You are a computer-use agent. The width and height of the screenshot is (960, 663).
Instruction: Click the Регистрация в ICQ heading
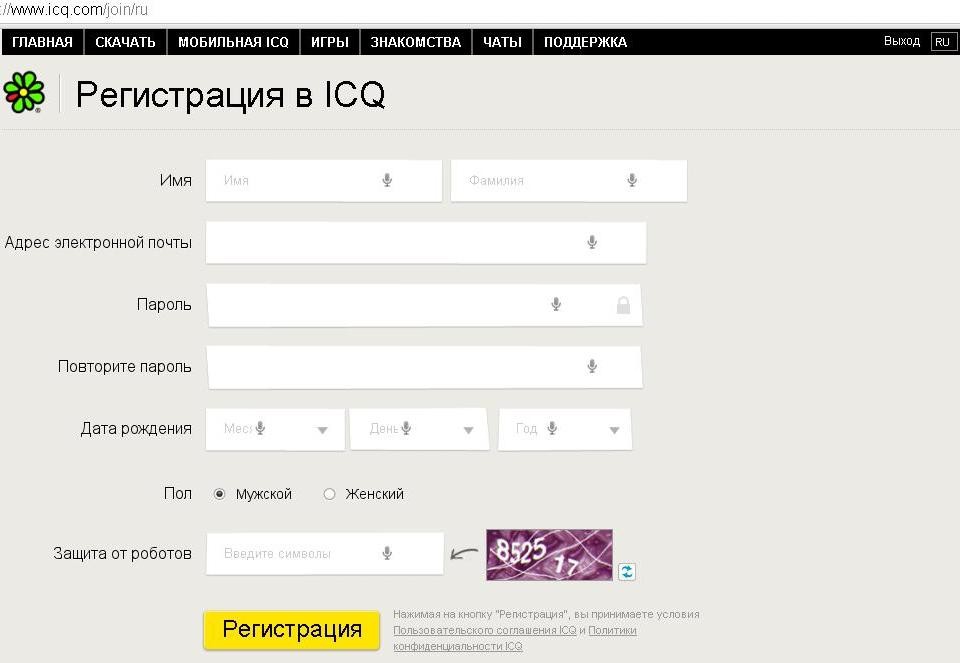(230, 94)
